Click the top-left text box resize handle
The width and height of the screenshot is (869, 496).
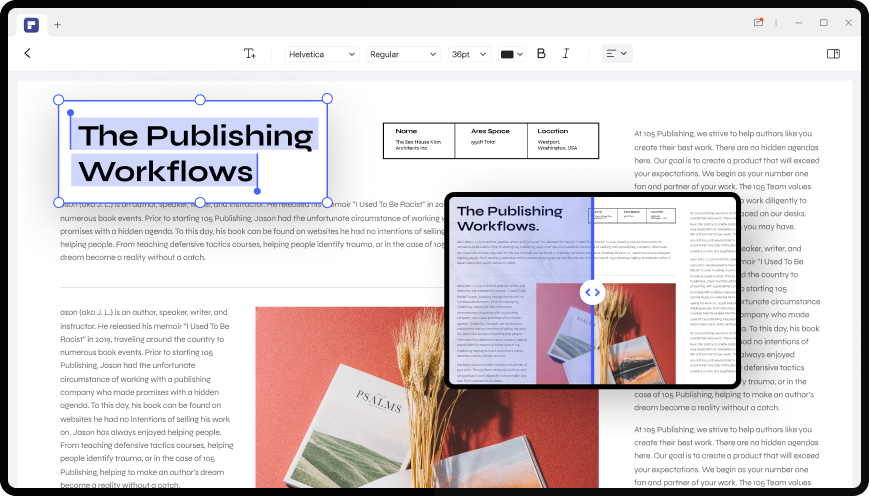[x=58, y=100]
